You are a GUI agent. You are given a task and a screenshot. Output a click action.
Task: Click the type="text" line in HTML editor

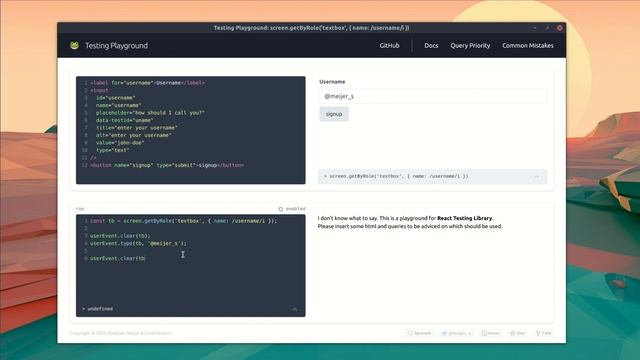pos(113,150)
